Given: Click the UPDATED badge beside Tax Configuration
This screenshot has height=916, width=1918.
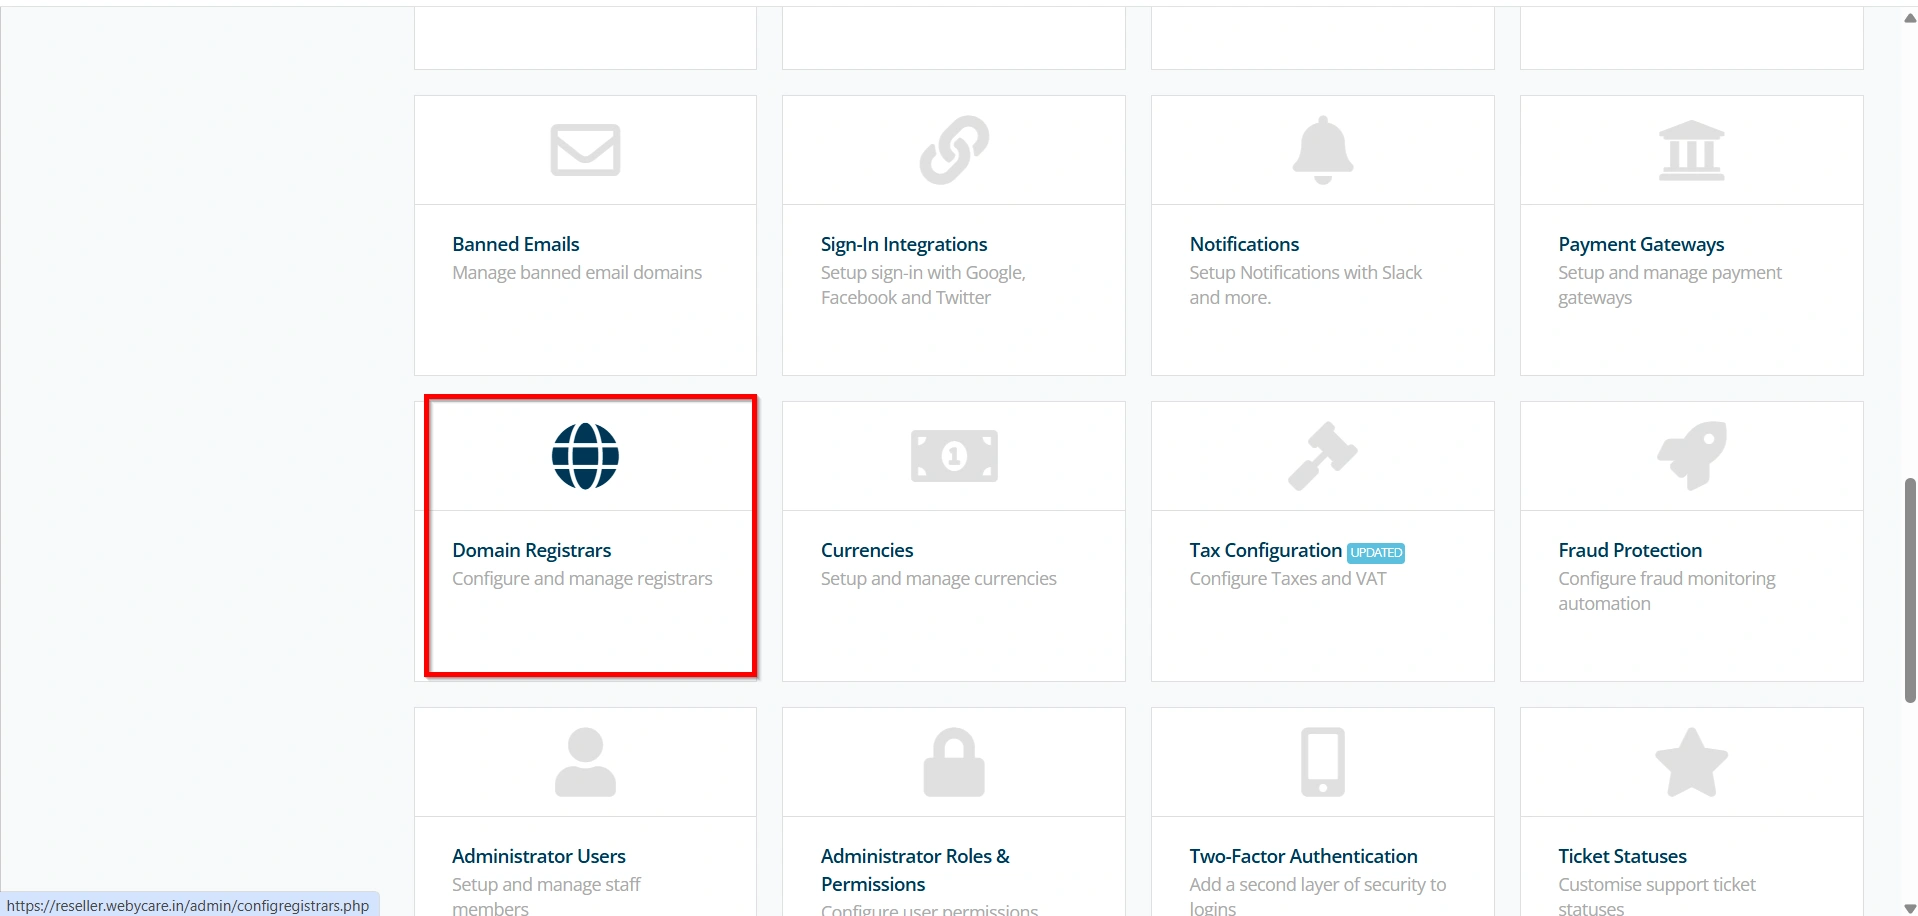Looking at the screenshot, I should [1376, 552].
